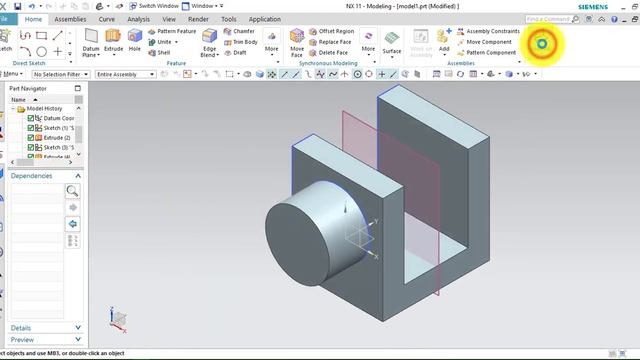Click the Undo arrow icon

pos(32,6)
